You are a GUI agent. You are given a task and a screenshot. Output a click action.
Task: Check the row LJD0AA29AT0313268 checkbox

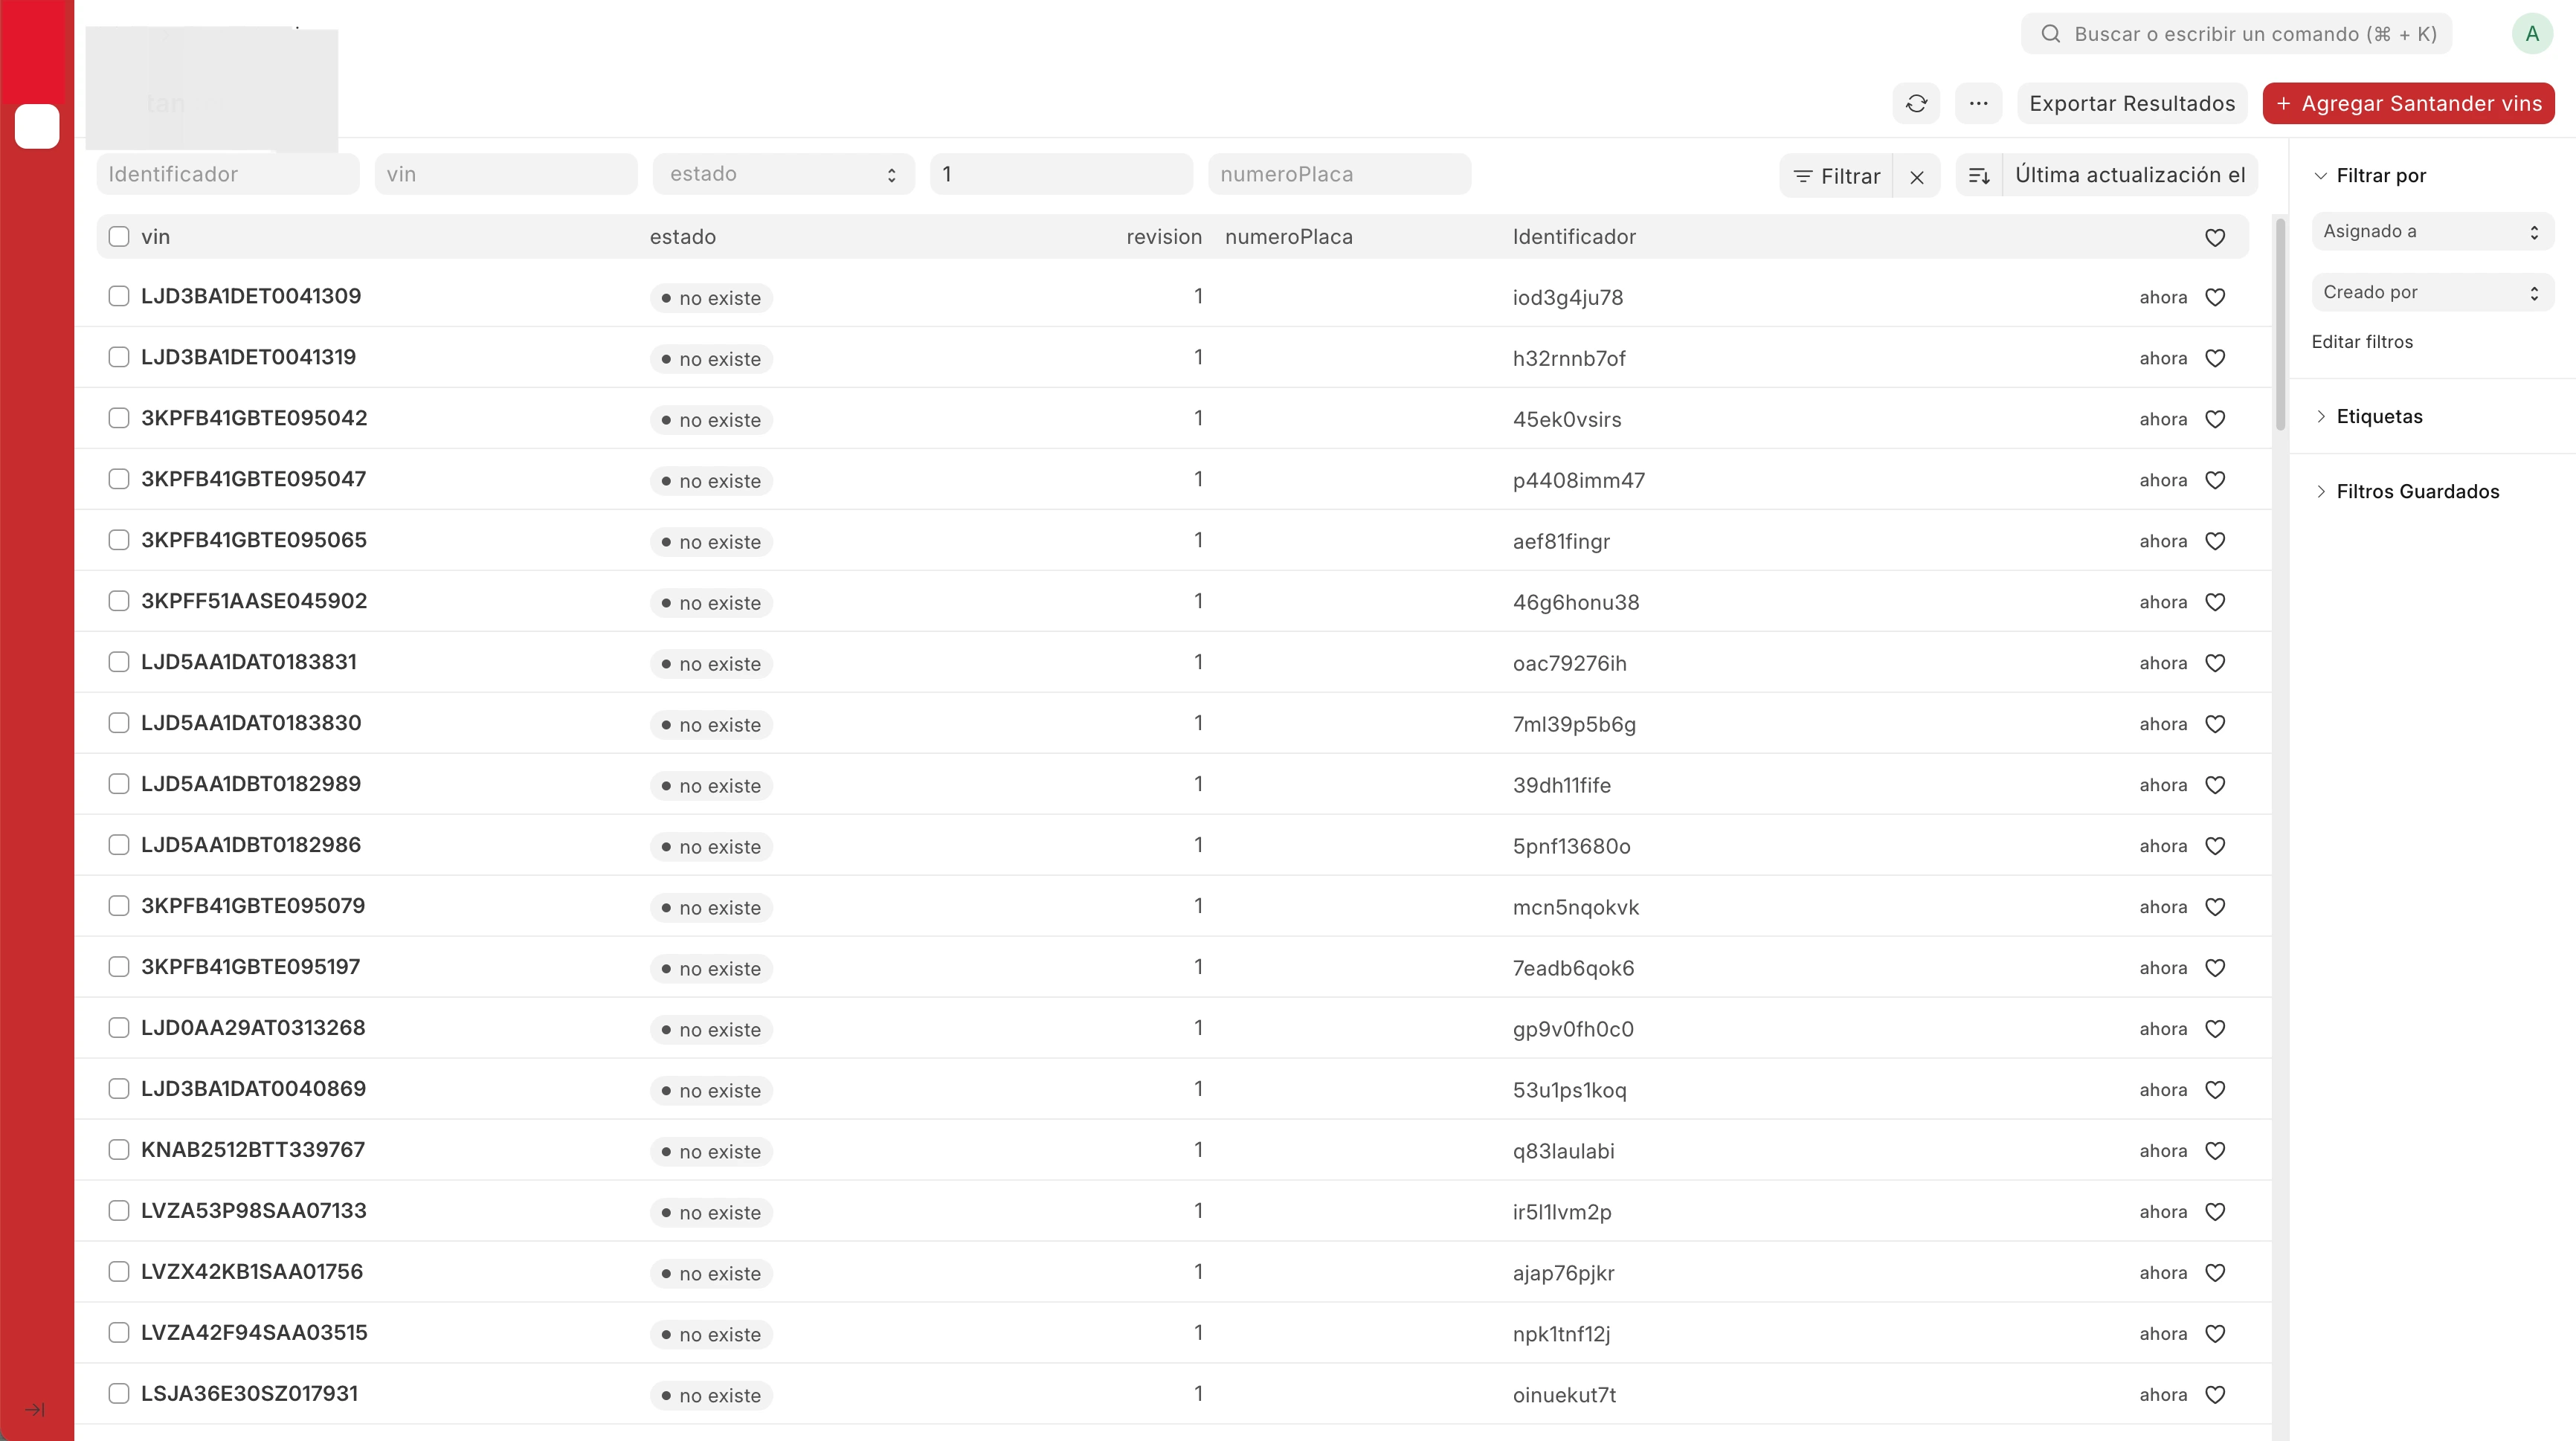(x=119, y=1028)
